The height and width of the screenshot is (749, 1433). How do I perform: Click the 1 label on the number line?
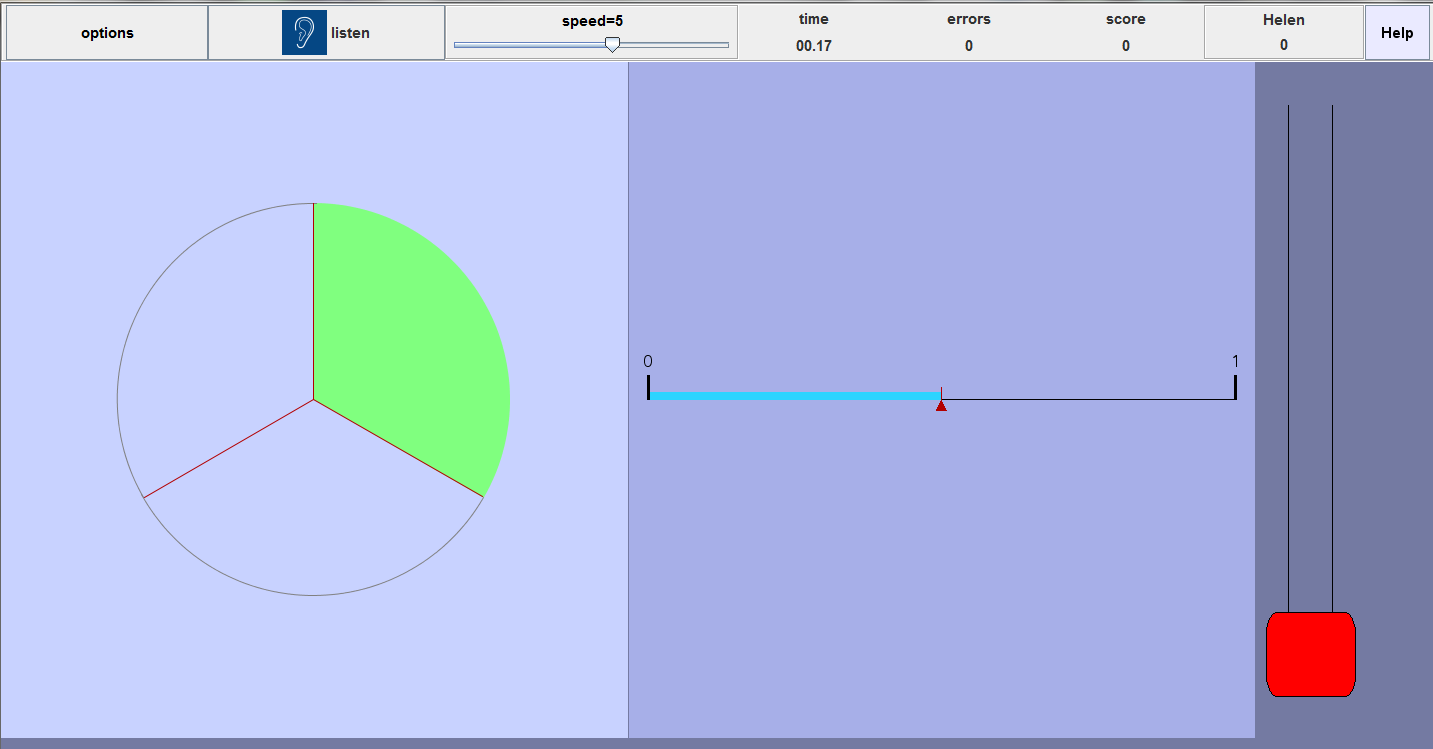[1235, 361]
